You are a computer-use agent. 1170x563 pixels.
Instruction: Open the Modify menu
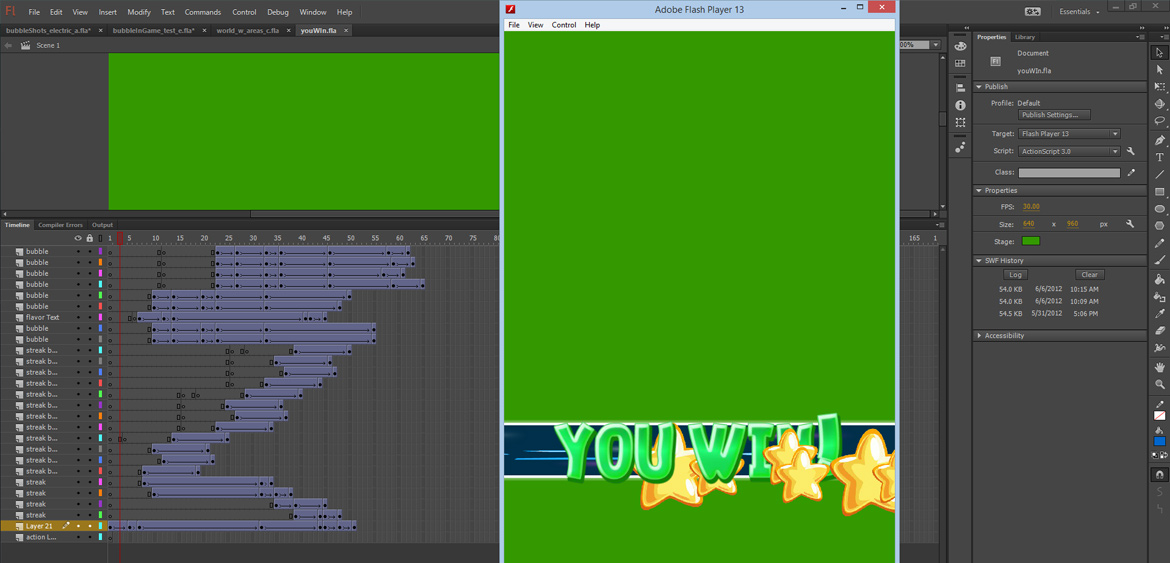138,12
